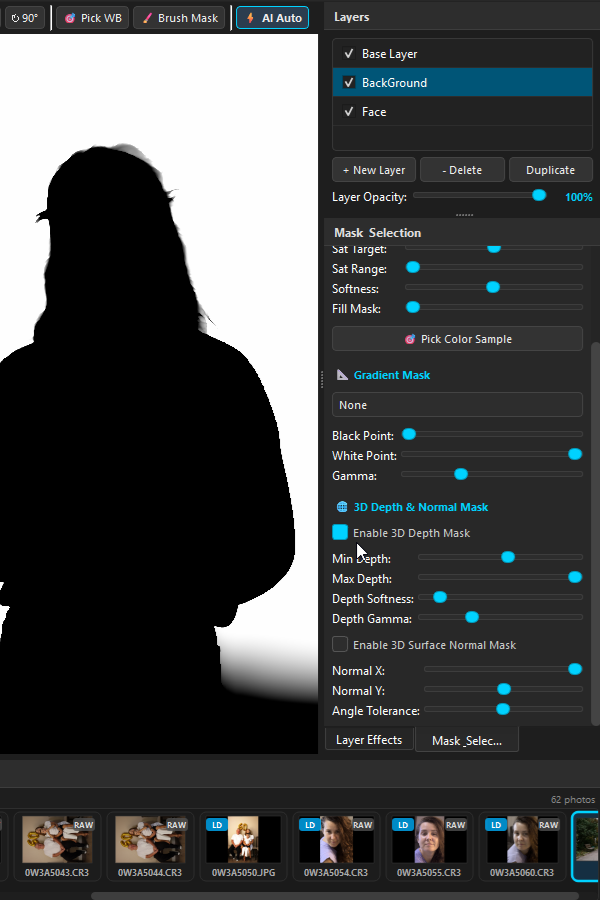Screen dimensions: 600x900
Task: Click the Normal Y slider handle
Action: [504, 689]
